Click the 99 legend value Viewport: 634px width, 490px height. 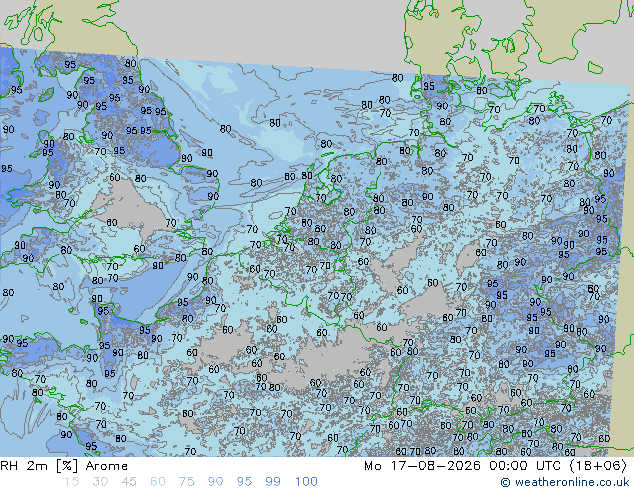pos(273,482)
